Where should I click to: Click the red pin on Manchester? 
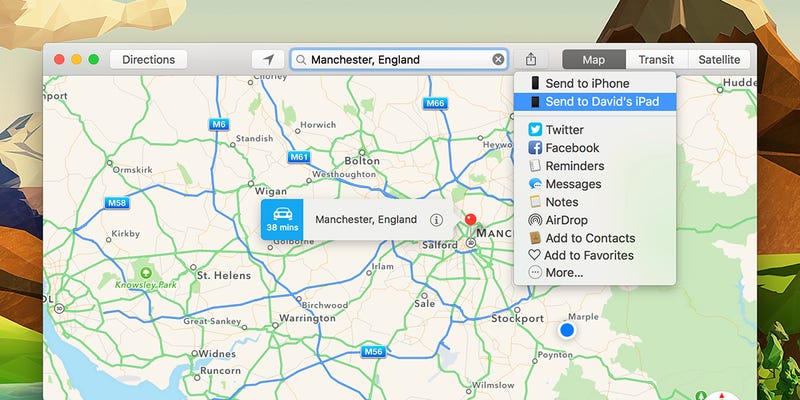coord(470,220)
